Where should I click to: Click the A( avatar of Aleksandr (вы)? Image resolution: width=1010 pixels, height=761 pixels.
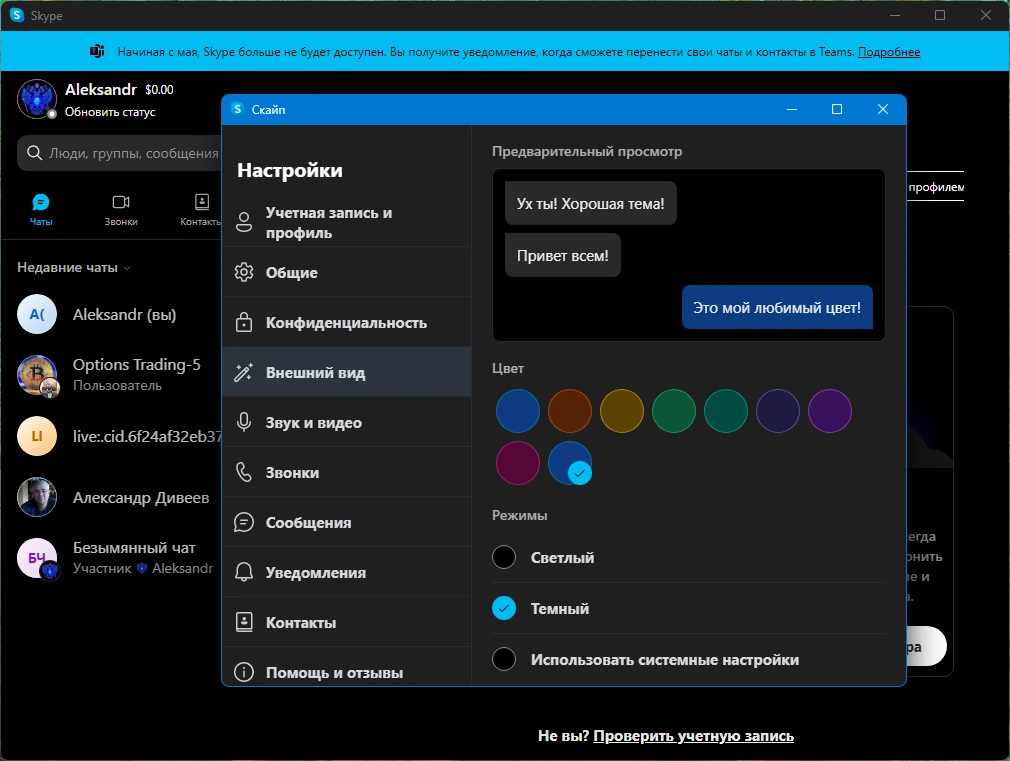[37, 314]
